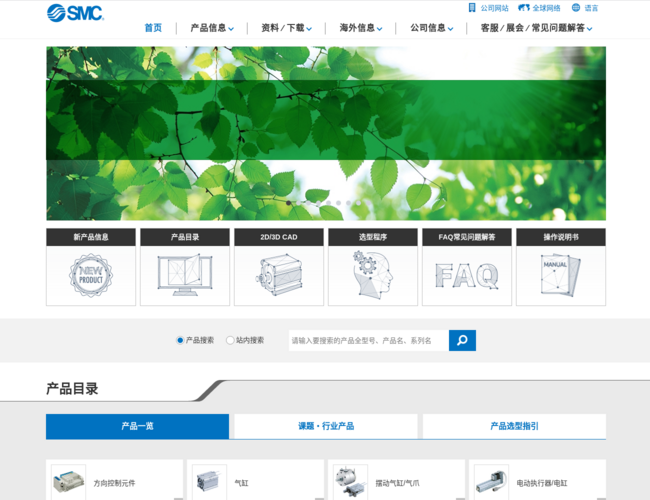Click the 选型程序 tile header
650x500 pixels.
click(373, 237)
